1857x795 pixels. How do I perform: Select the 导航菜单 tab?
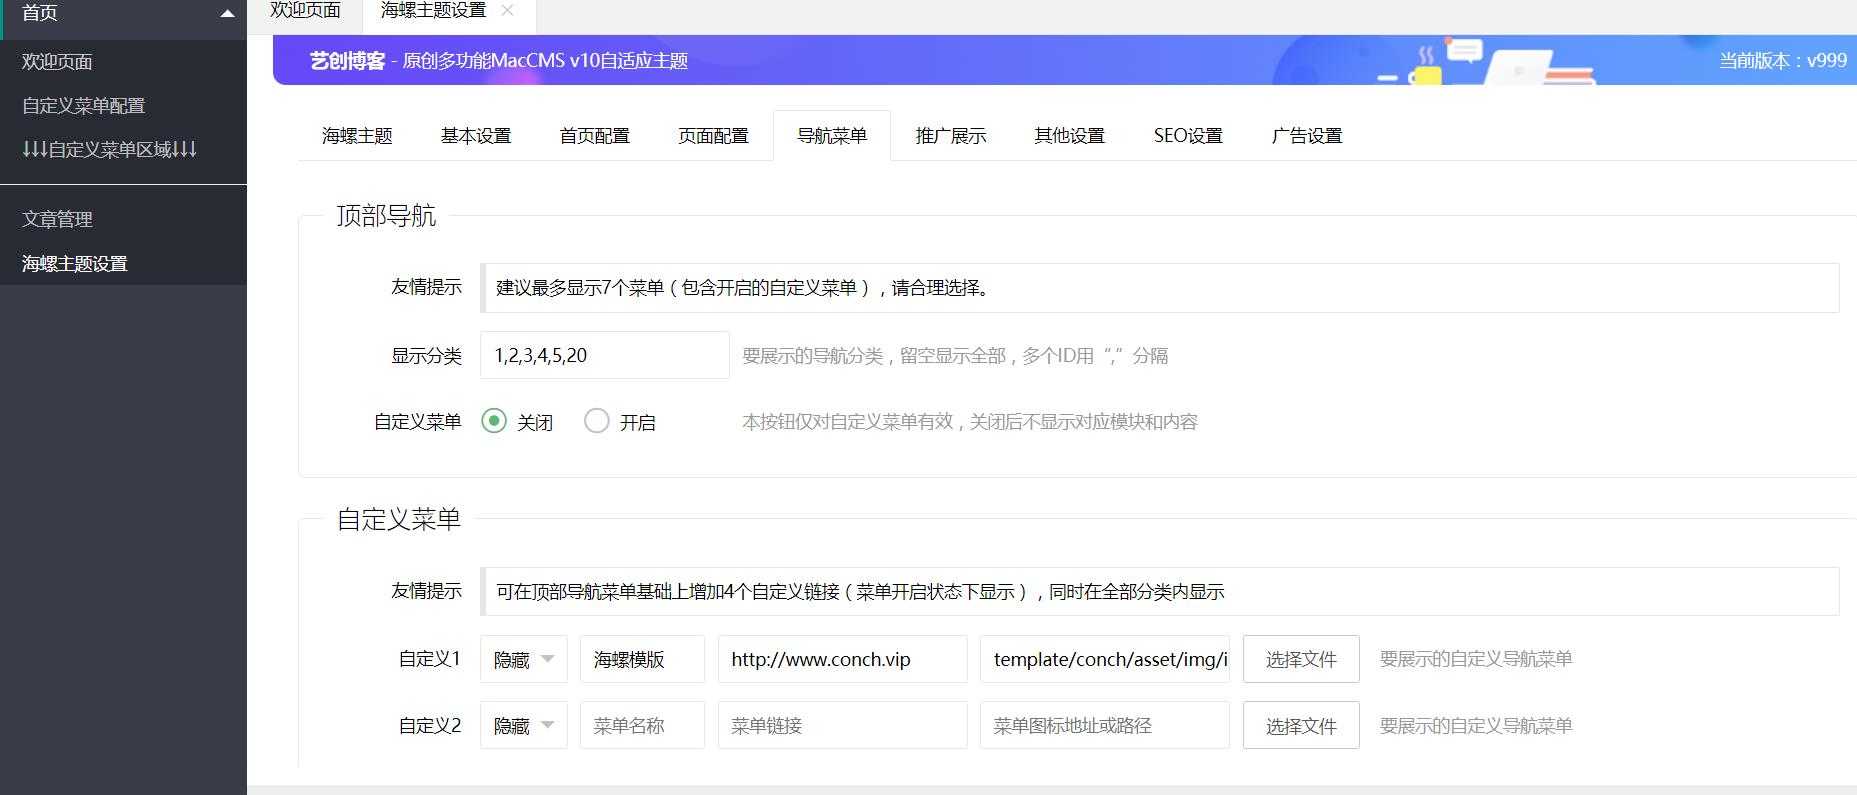tap(832, 135)
